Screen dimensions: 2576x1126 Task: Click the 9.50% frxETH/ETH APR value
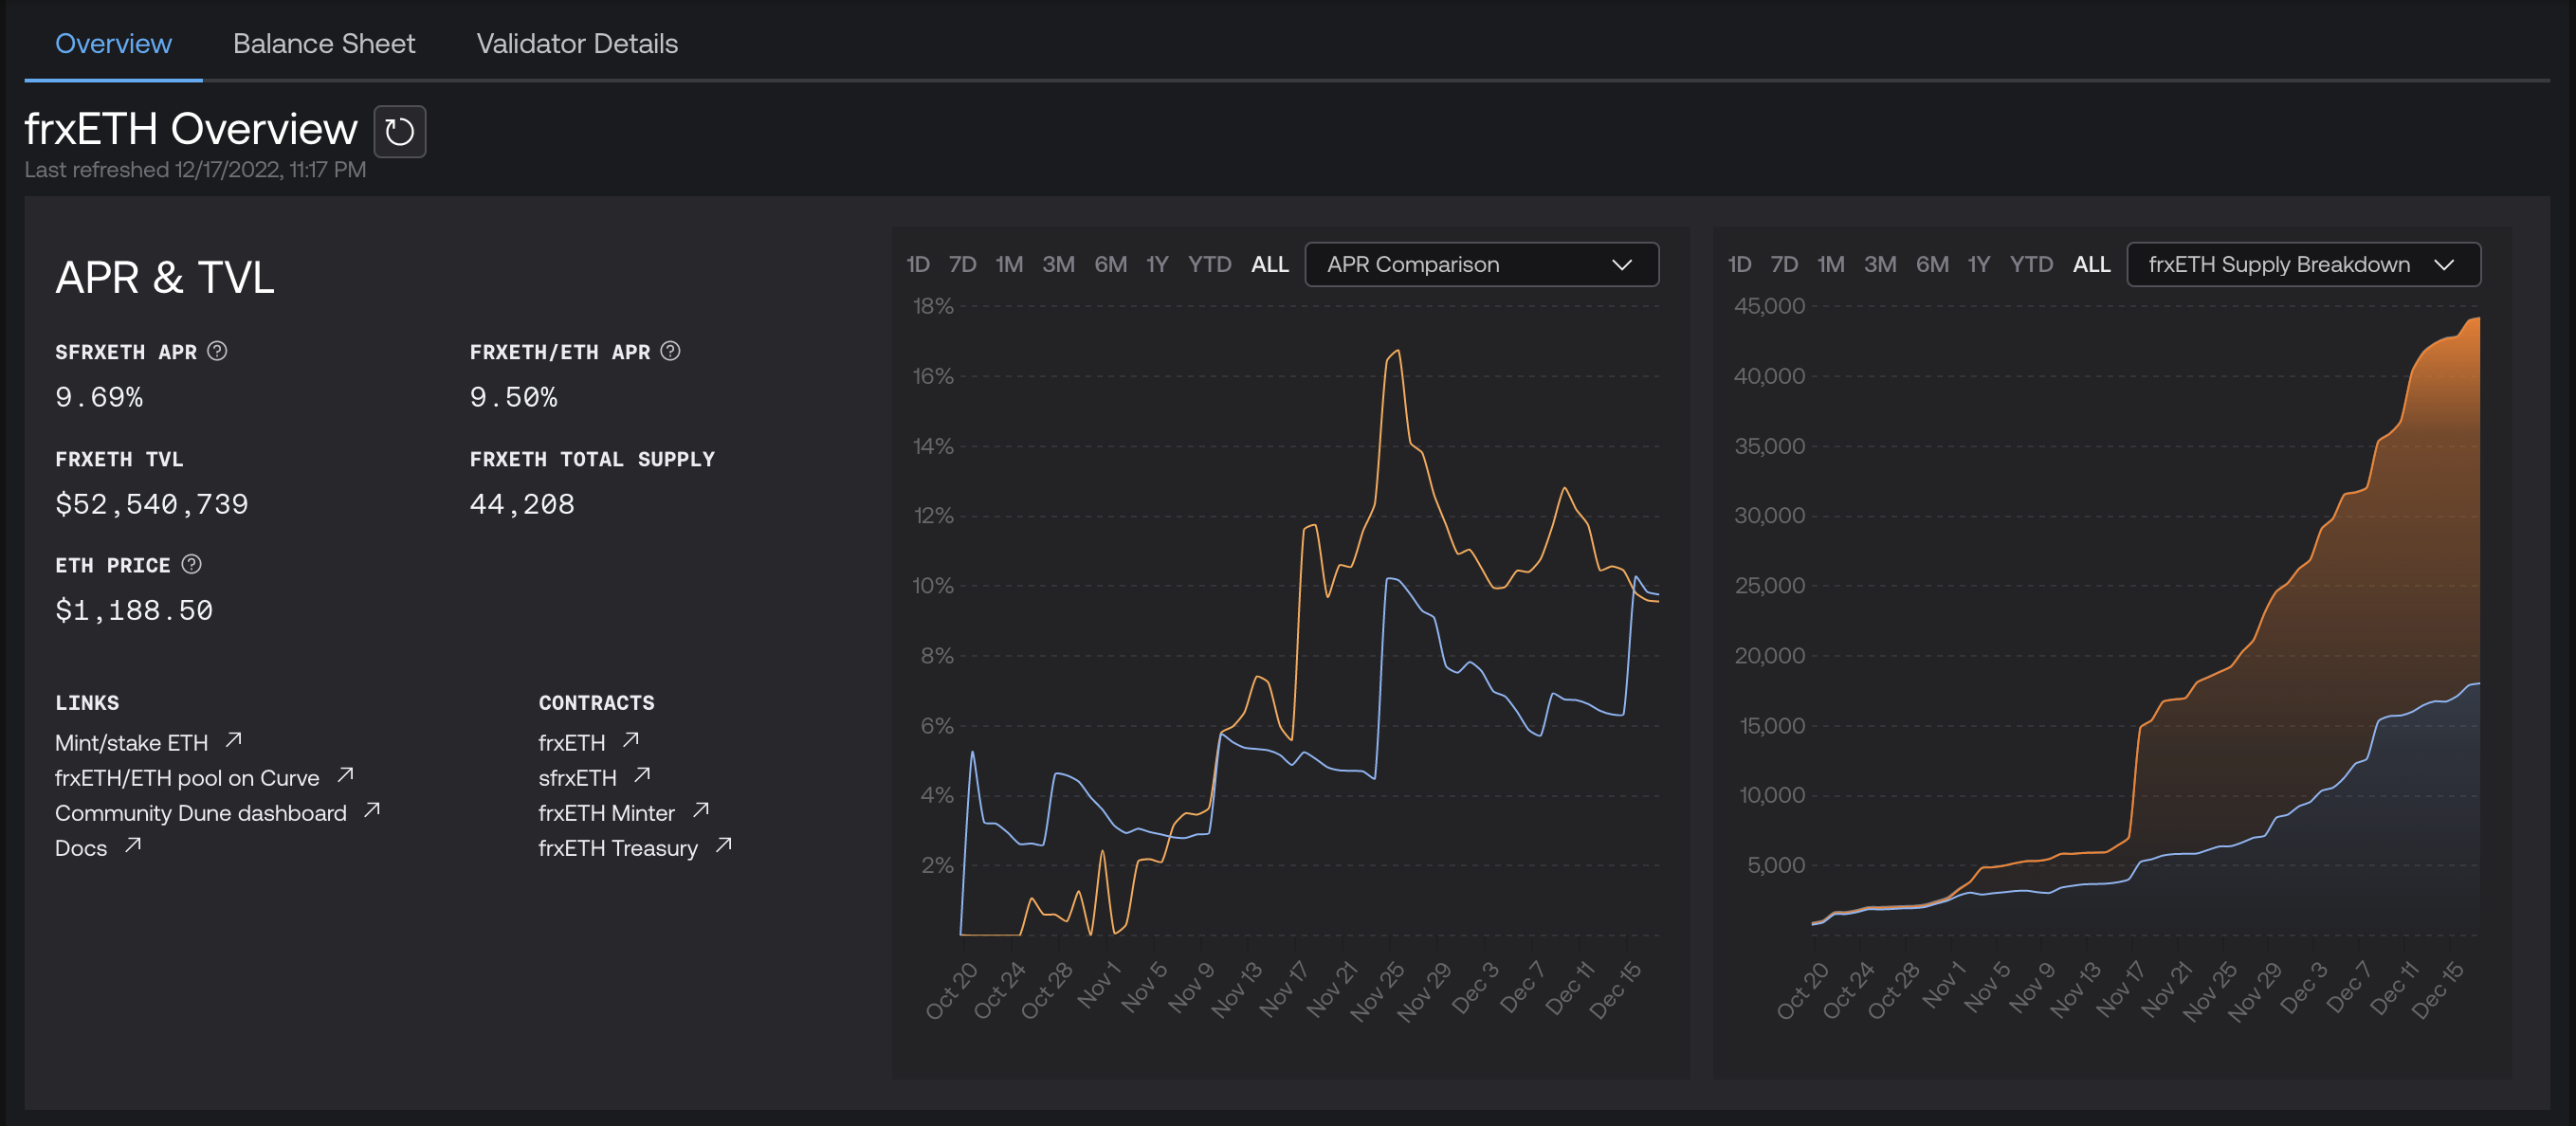tap(513, 397)
